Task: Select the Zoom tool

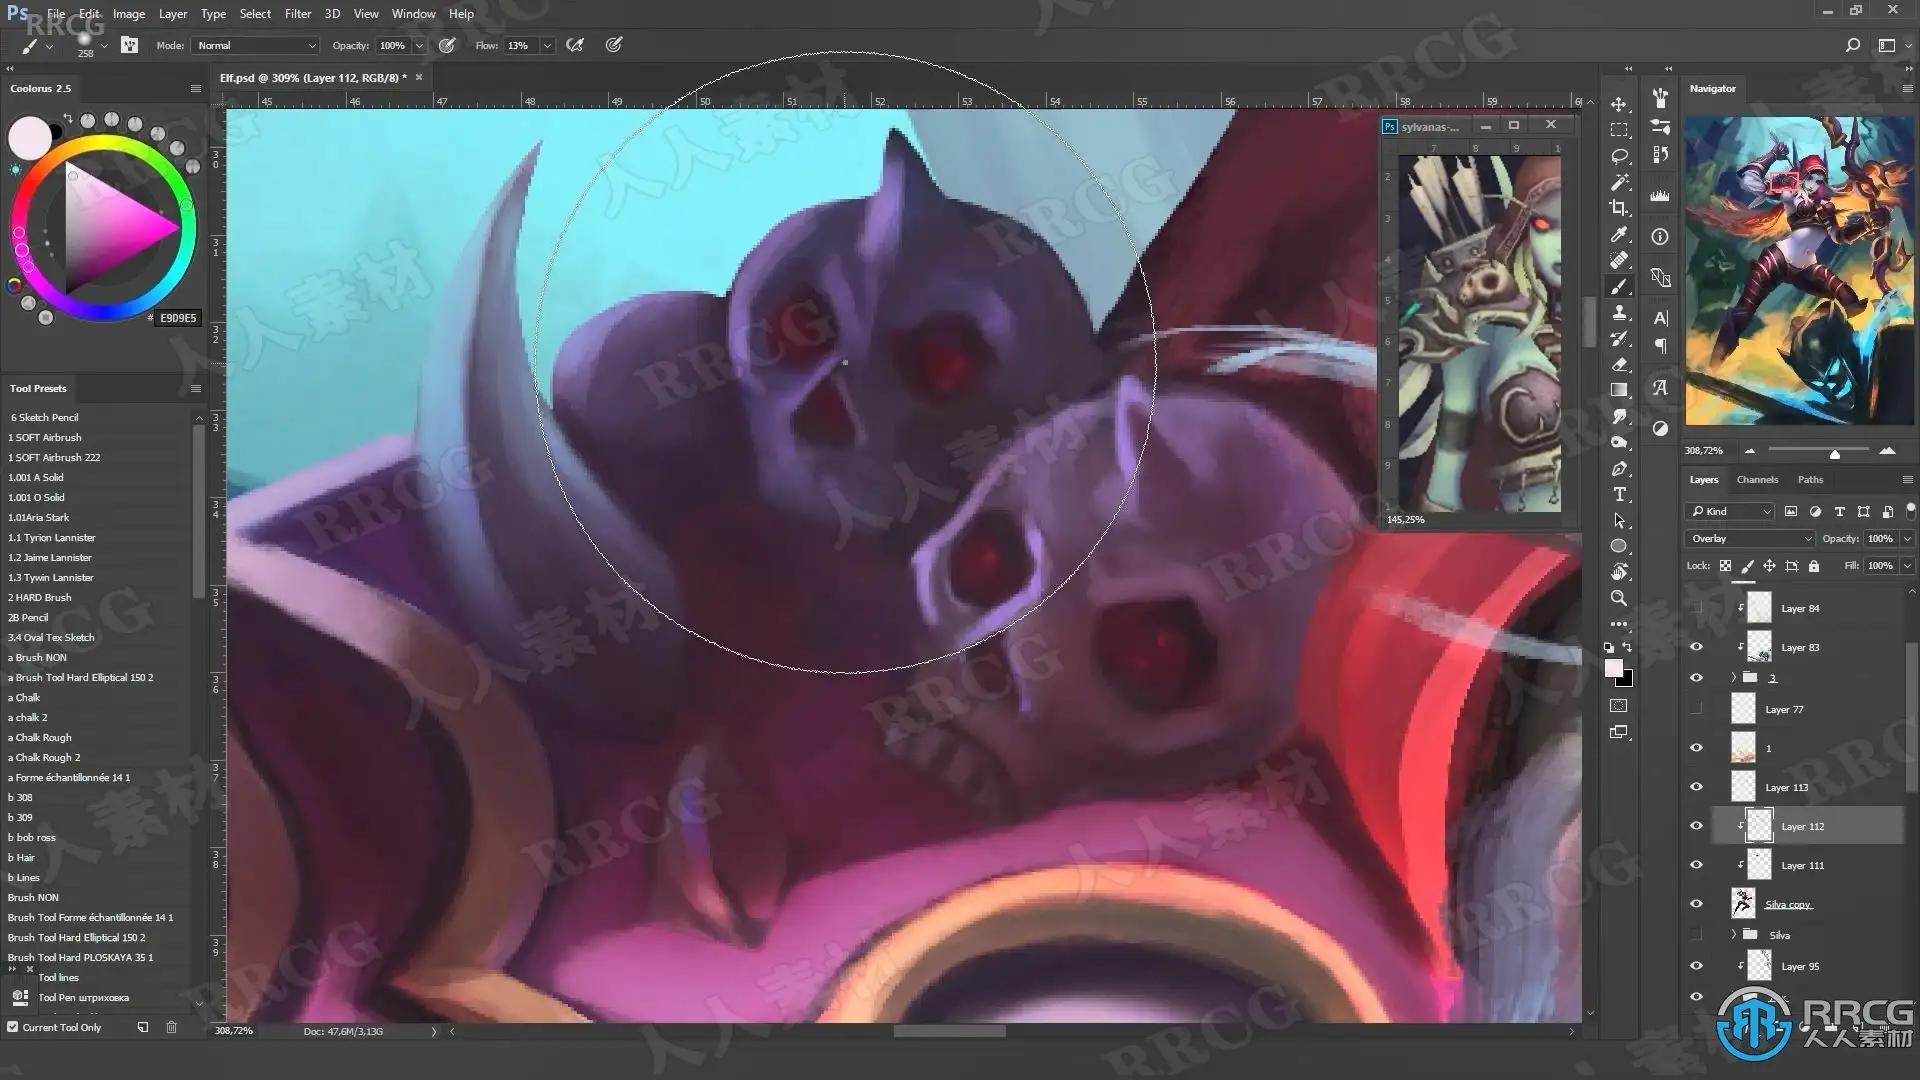Action: point(1619,598)
